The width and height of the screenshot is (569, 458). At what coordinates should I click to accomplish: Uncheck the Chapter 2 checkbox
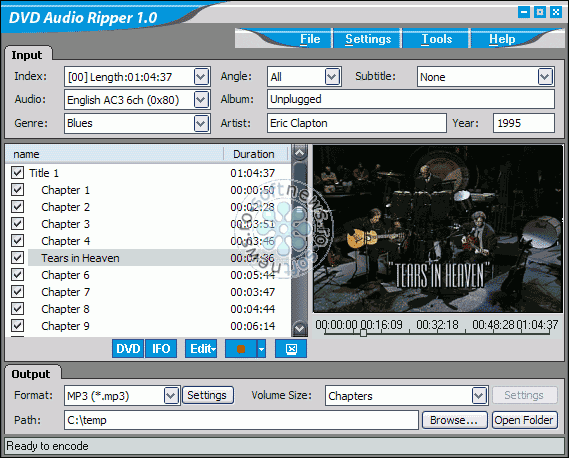[17, 206]
